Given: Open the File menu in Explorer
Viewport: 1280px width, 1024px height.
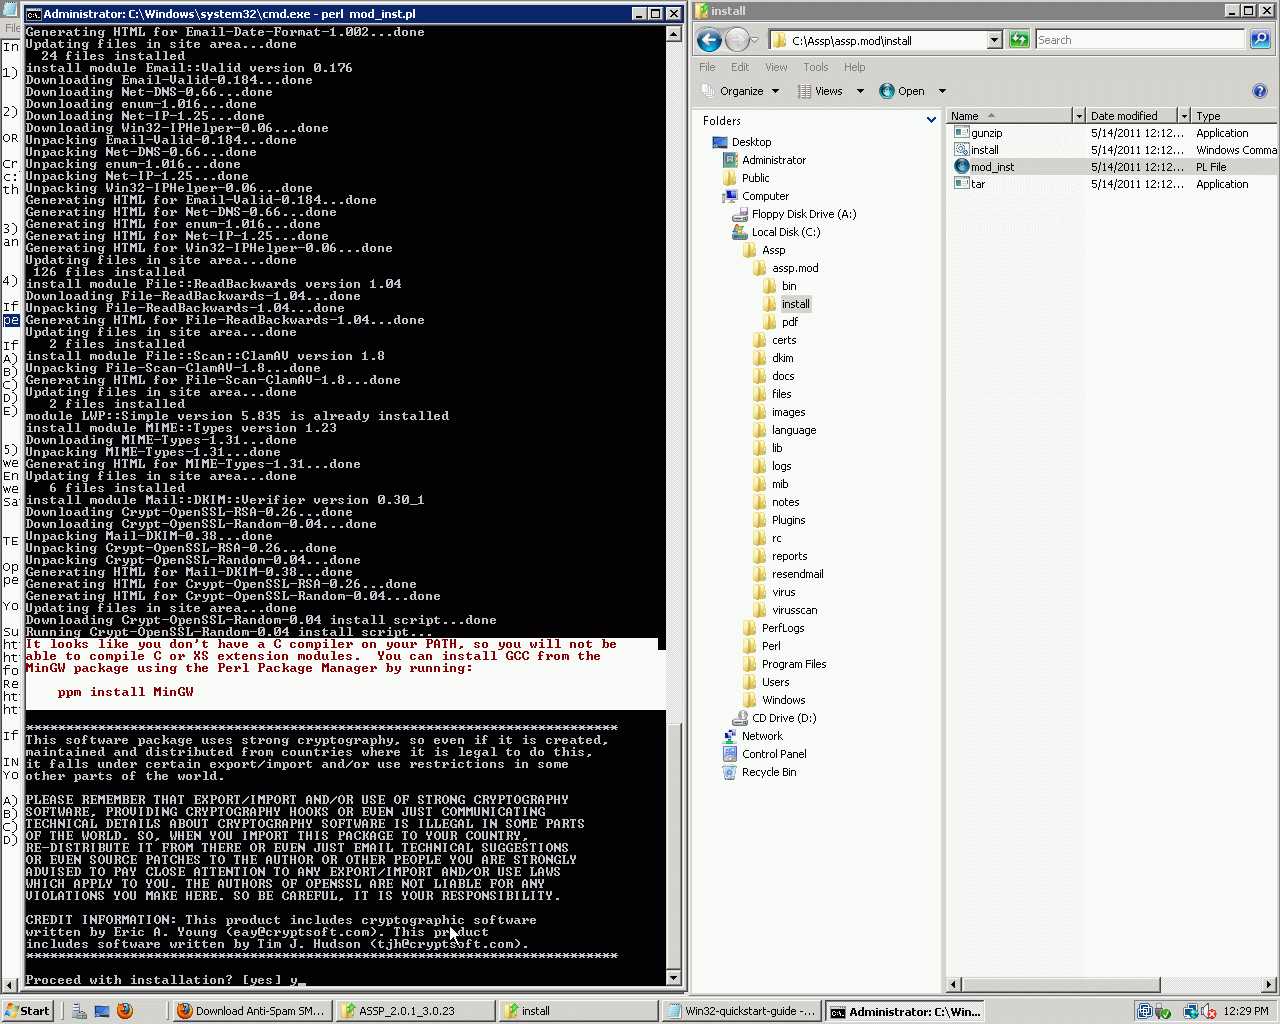Looking at the screenshot, I should (x=707, y=67).
